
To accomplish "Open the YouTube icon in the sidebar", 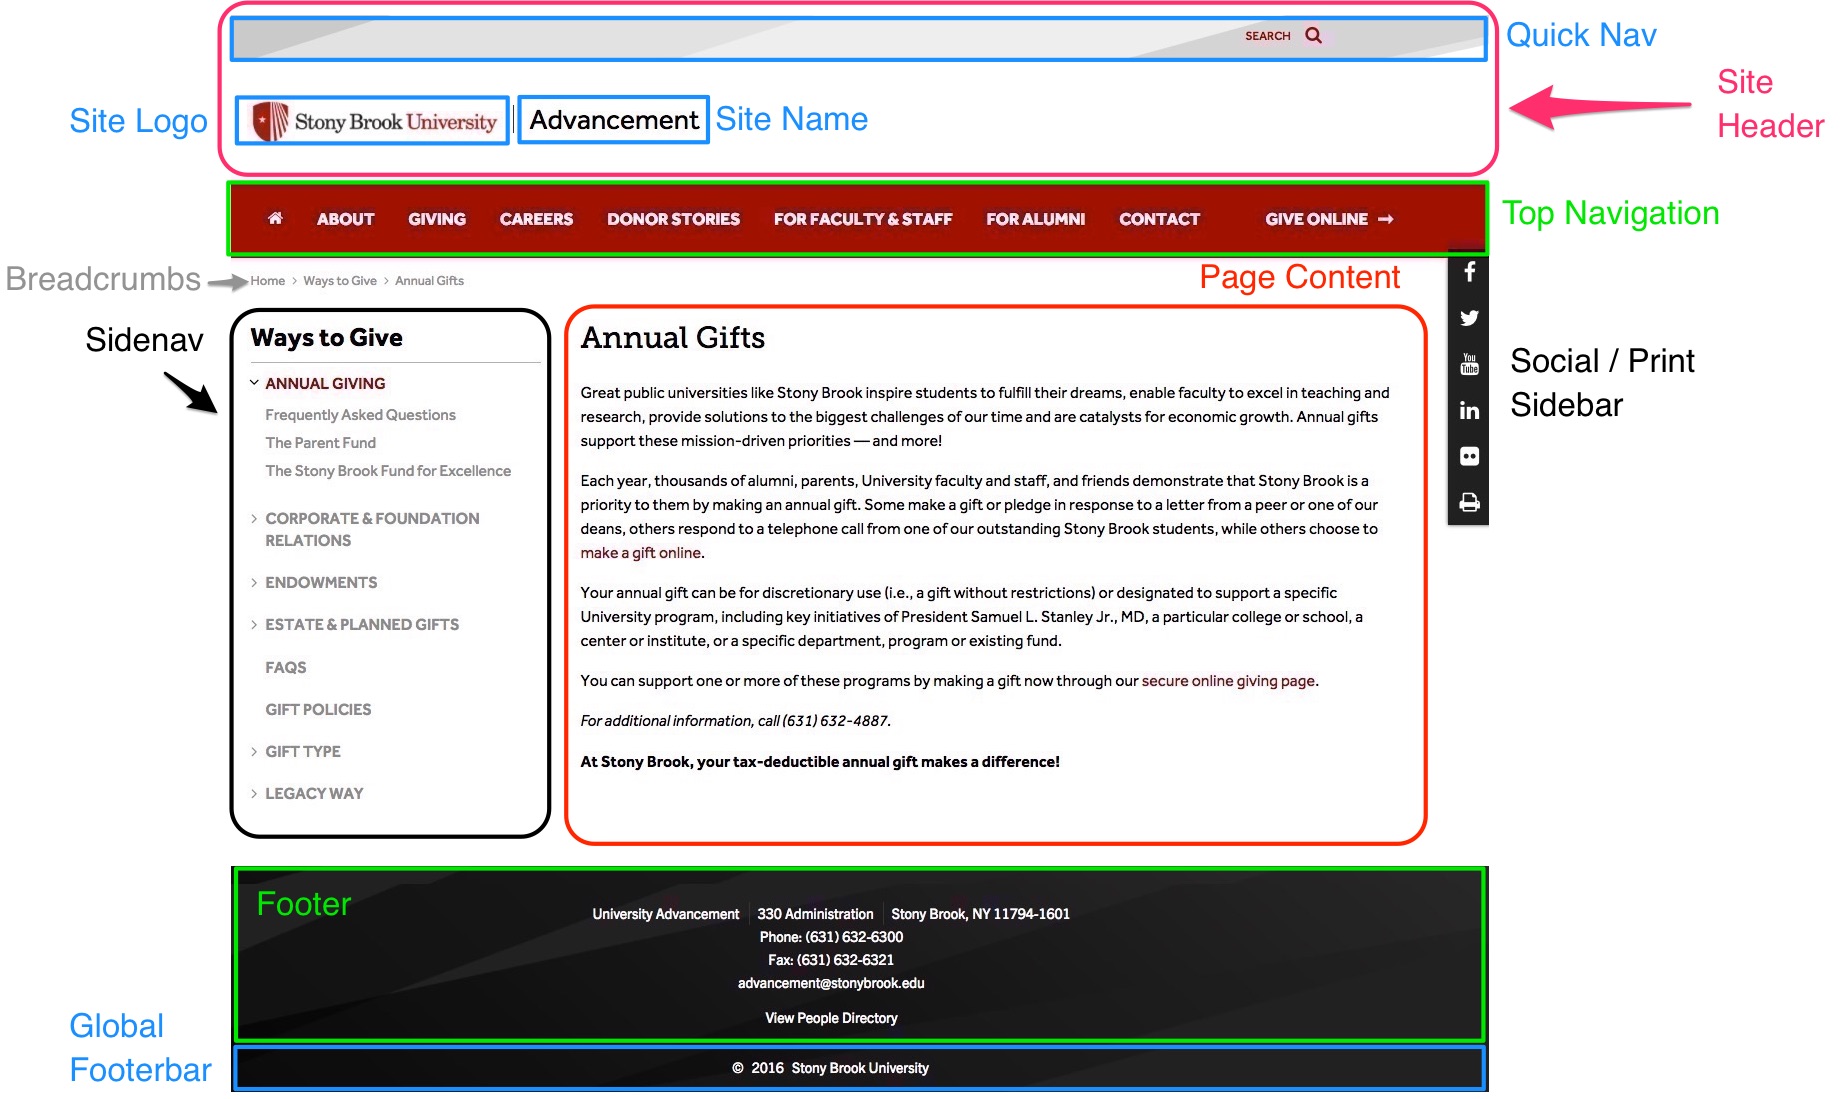I will (1469, 364).
